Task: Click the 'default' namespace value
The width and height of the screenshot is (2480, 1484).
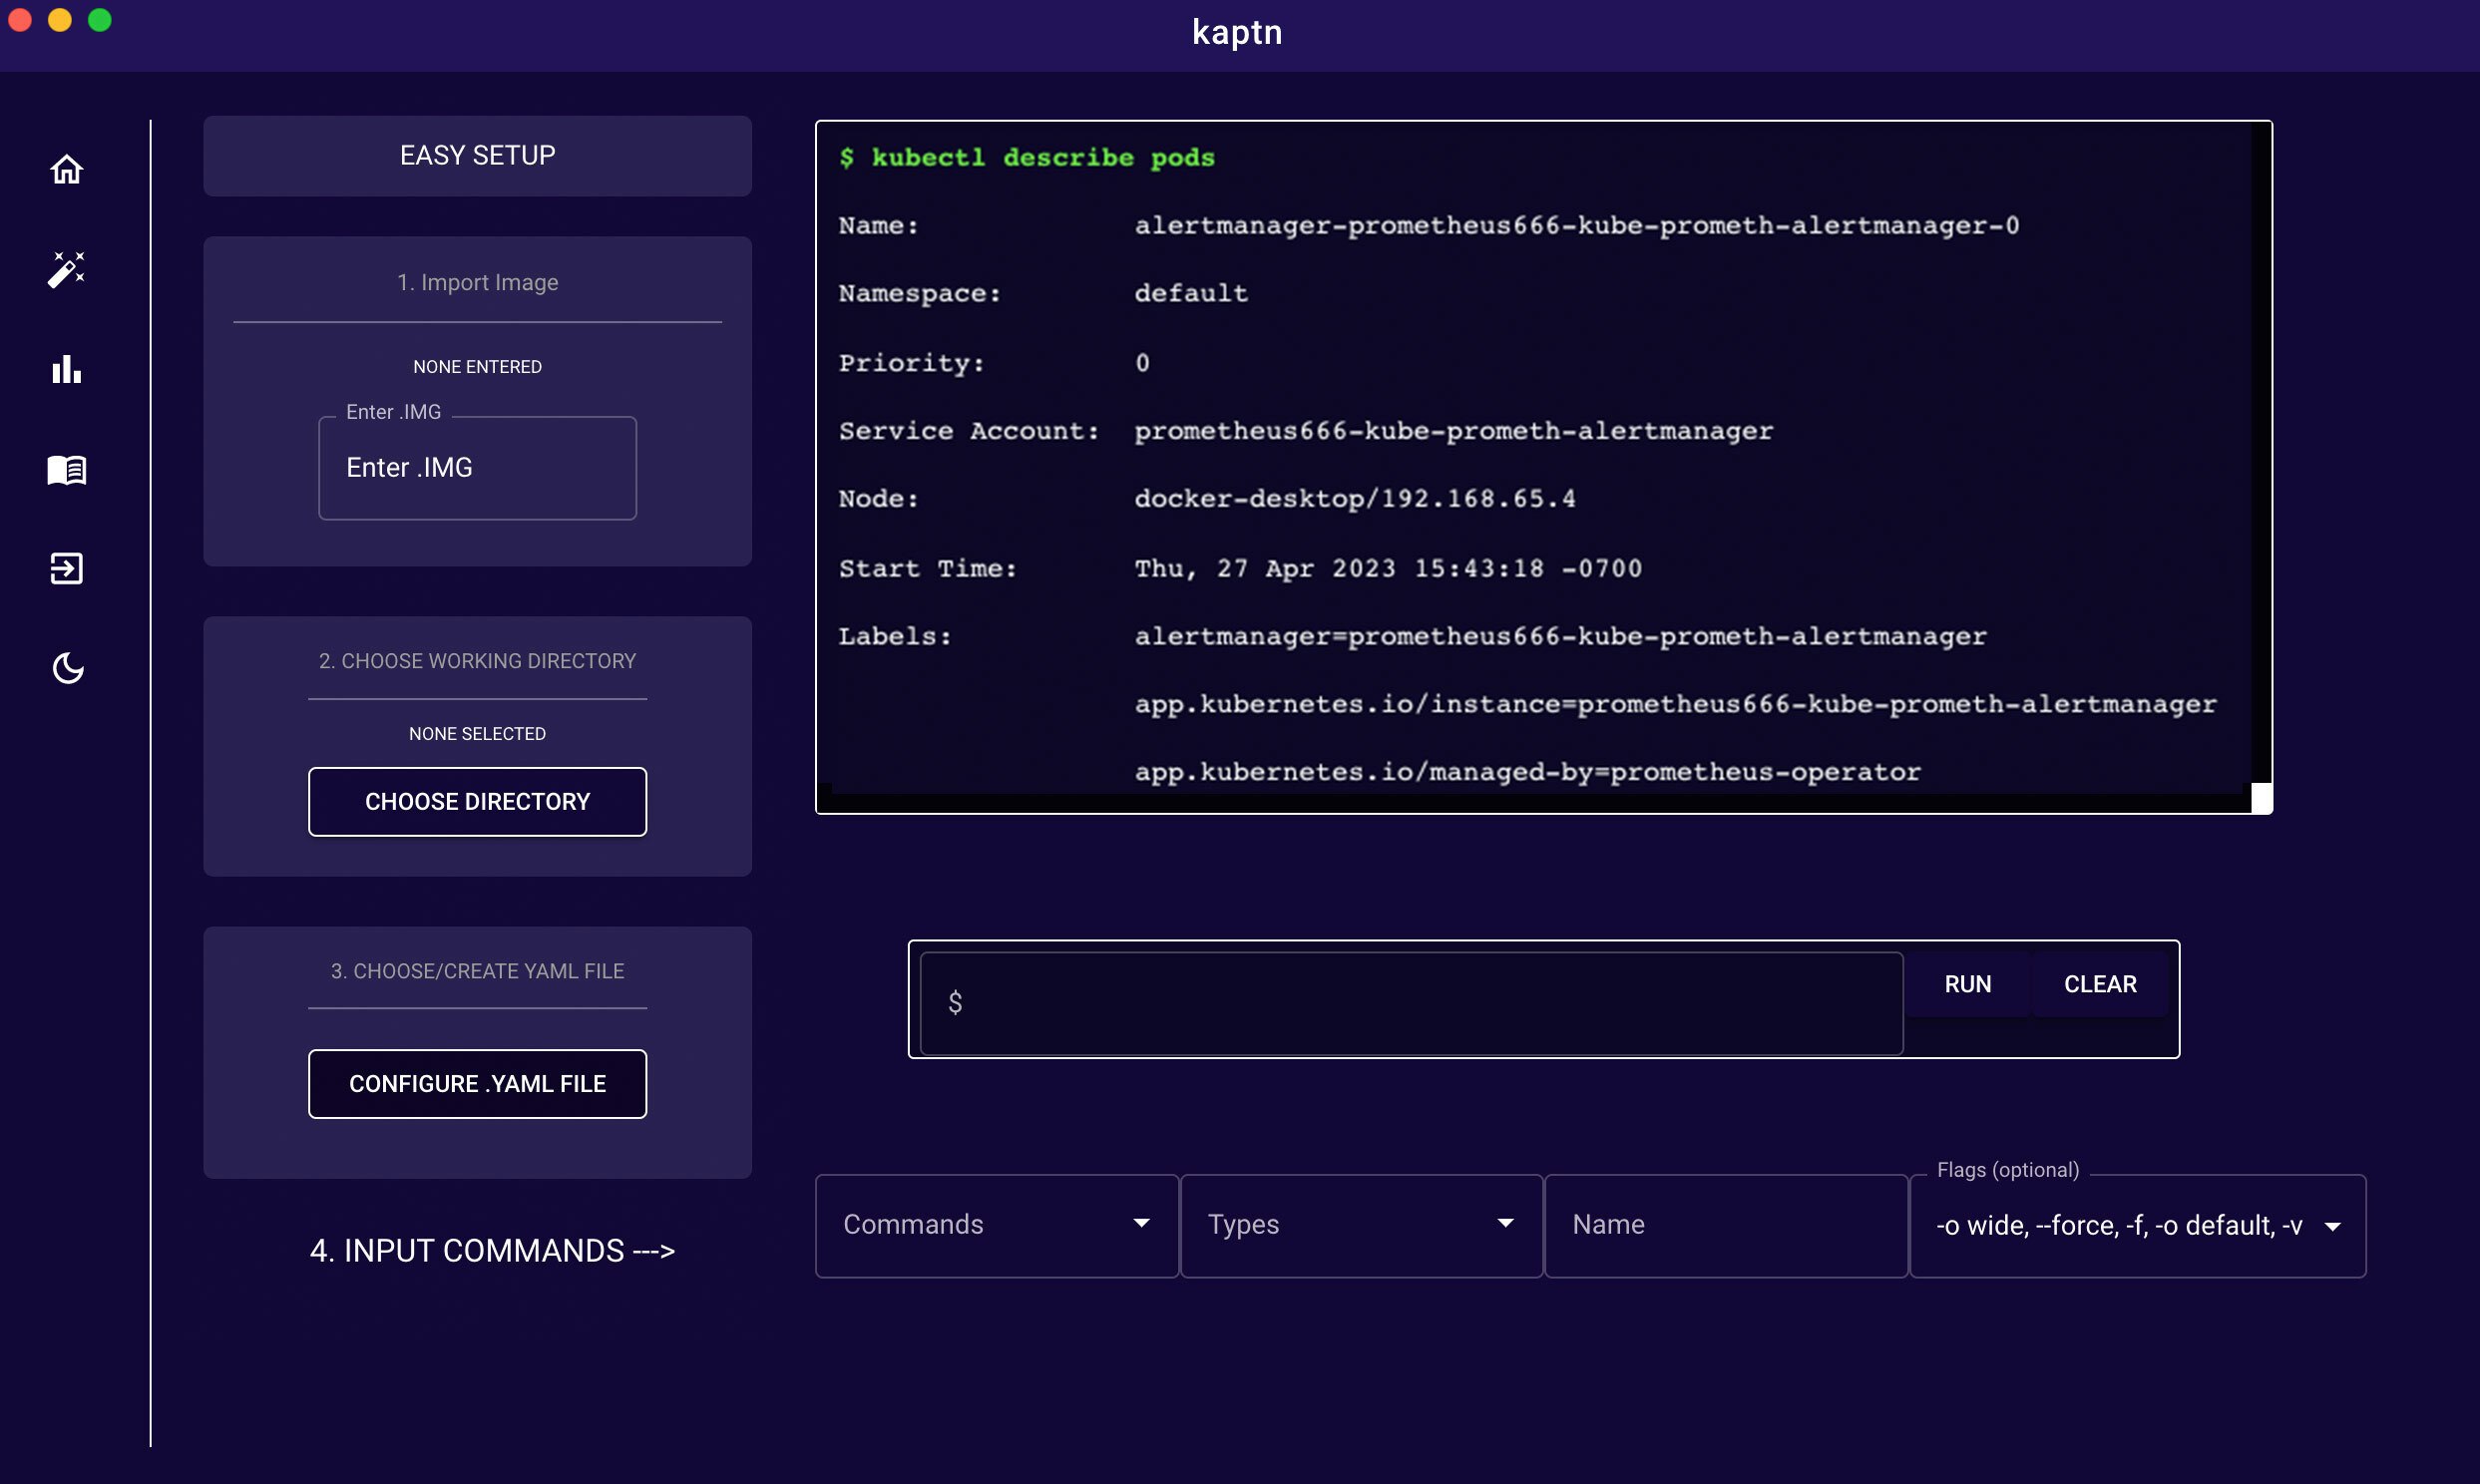Action: [1191, 293]
